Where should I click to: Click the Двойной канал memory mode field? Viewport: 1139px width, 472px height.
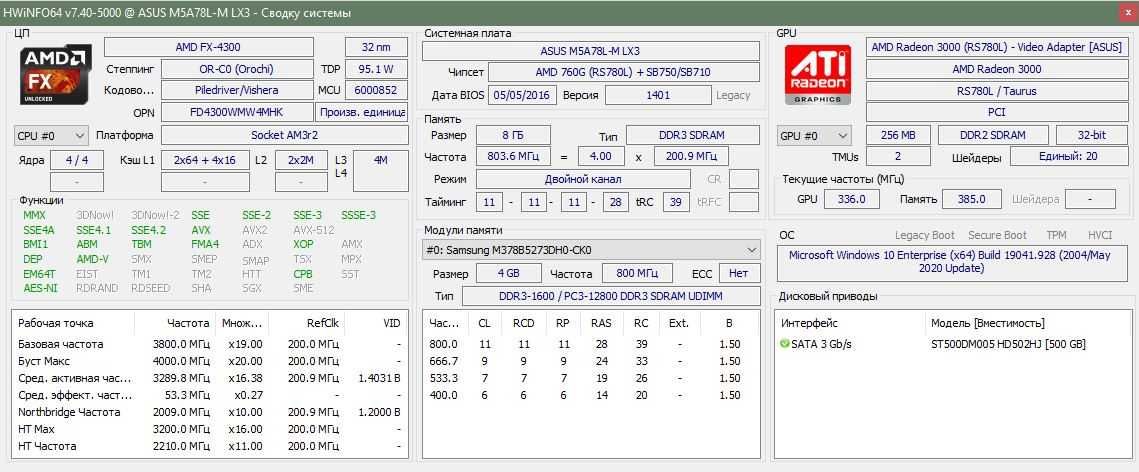tap(583, 179)
